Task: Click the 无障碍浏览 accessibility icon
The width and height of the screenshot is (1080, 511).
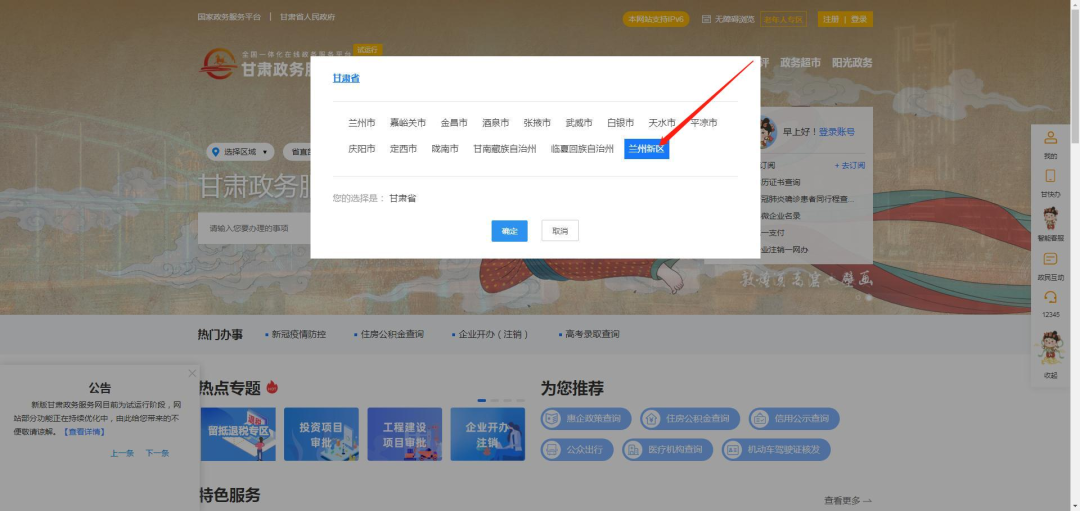Action: 706,19
